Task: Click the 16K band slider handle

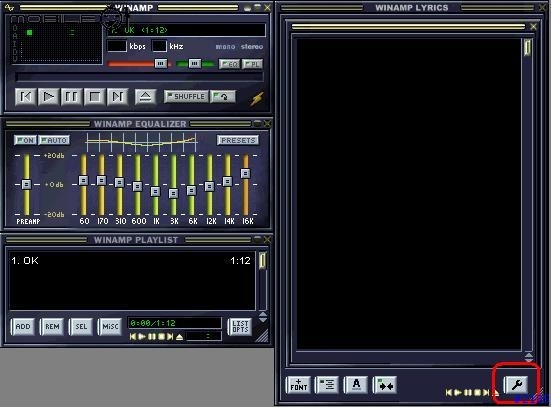Action: [x=246, y=174]
